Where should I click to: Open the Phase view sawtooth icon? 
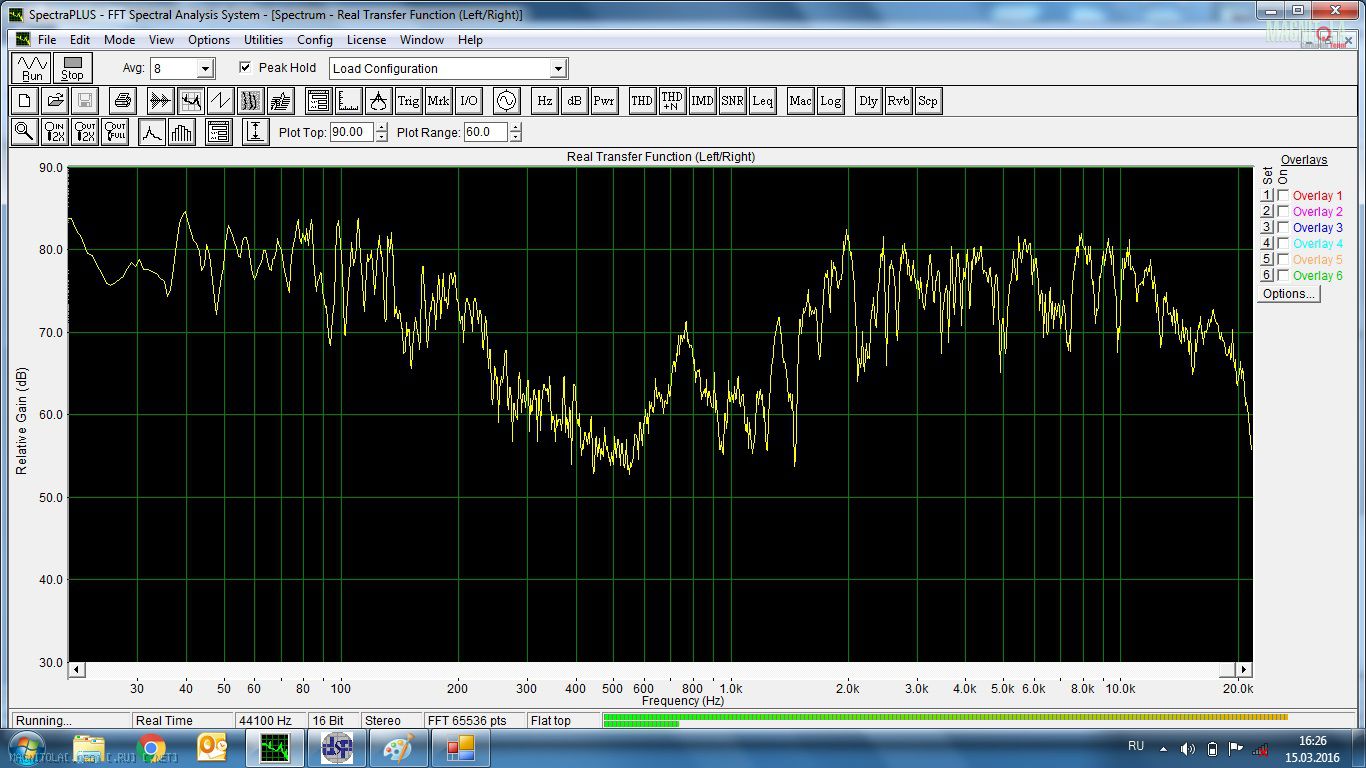coord(220,101)
